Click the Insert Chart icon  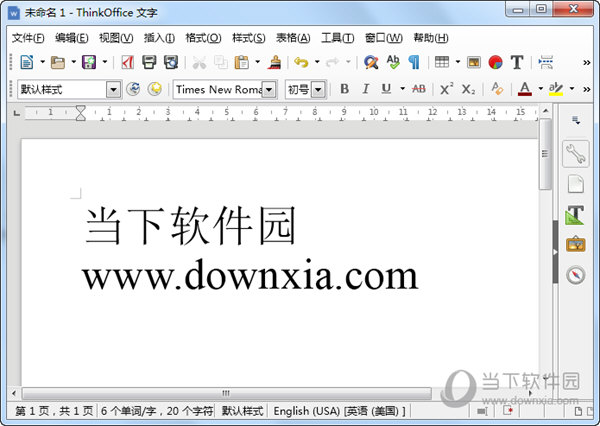(x=496, y=62)
